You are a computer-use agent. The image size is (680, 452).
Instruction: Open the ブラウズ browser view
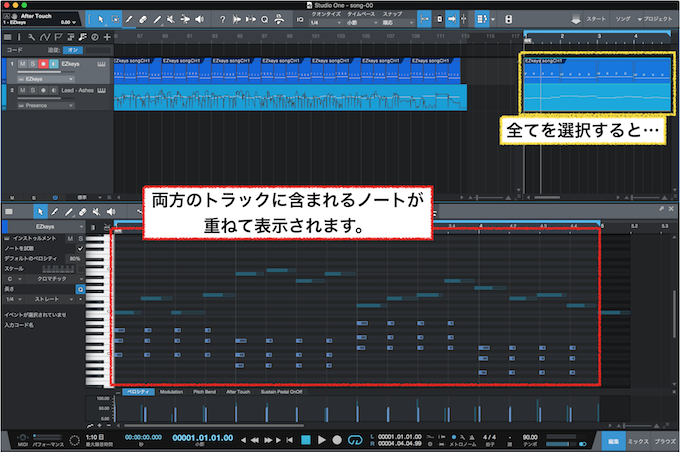(x=666, y=441)
